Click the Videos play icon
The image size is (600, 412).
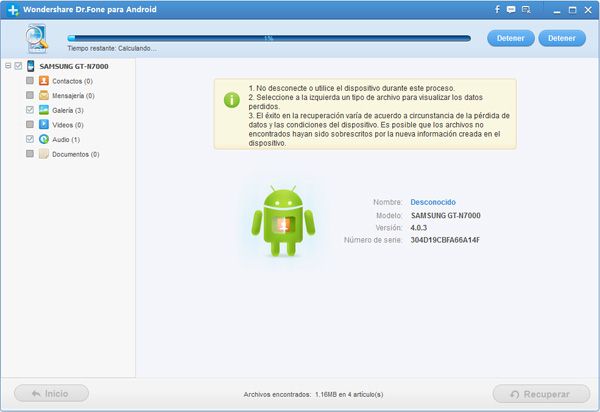click(44, 124)
